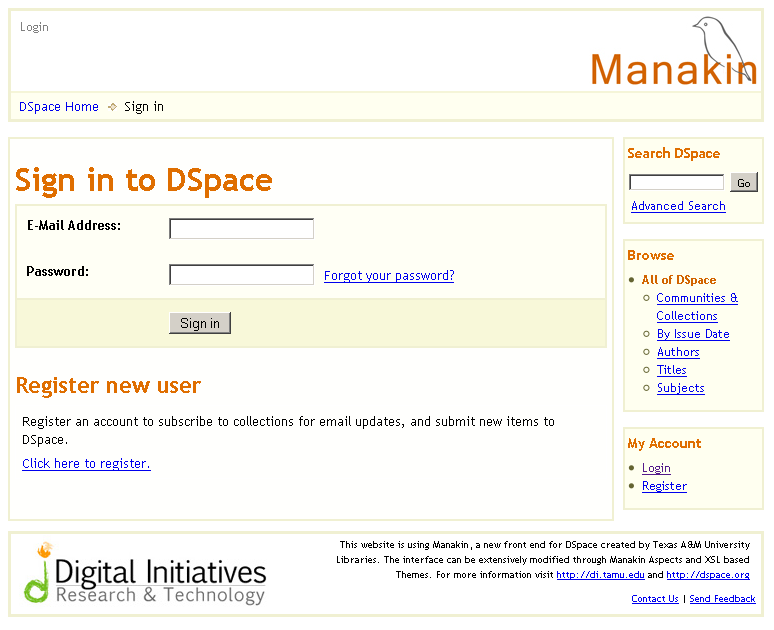Viewport: 774px width, 630px height.
Task: Click the Search DSpace text box
Action: [x=676, y=183]
